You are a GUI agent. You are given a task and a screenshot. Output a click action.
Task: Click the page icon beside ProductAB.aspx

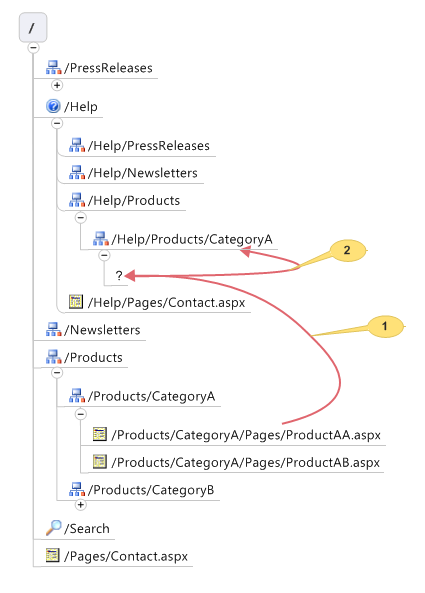tap(100, 462)
